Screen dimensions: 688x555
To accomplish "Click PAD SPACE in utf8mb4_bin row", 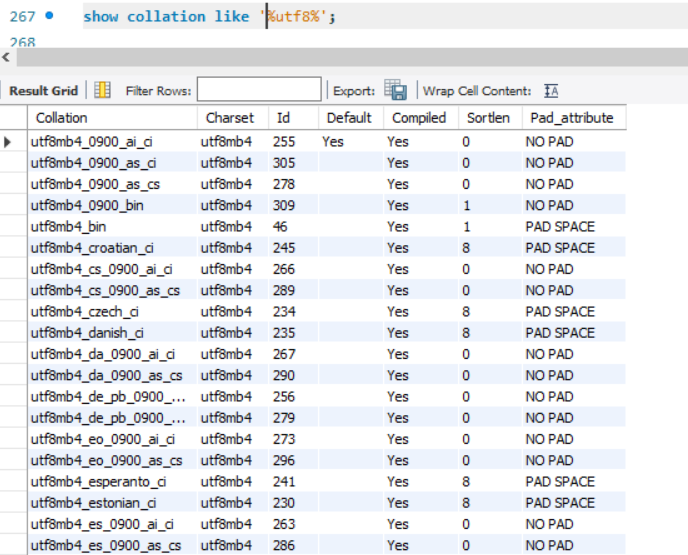I will pos(574,226).
